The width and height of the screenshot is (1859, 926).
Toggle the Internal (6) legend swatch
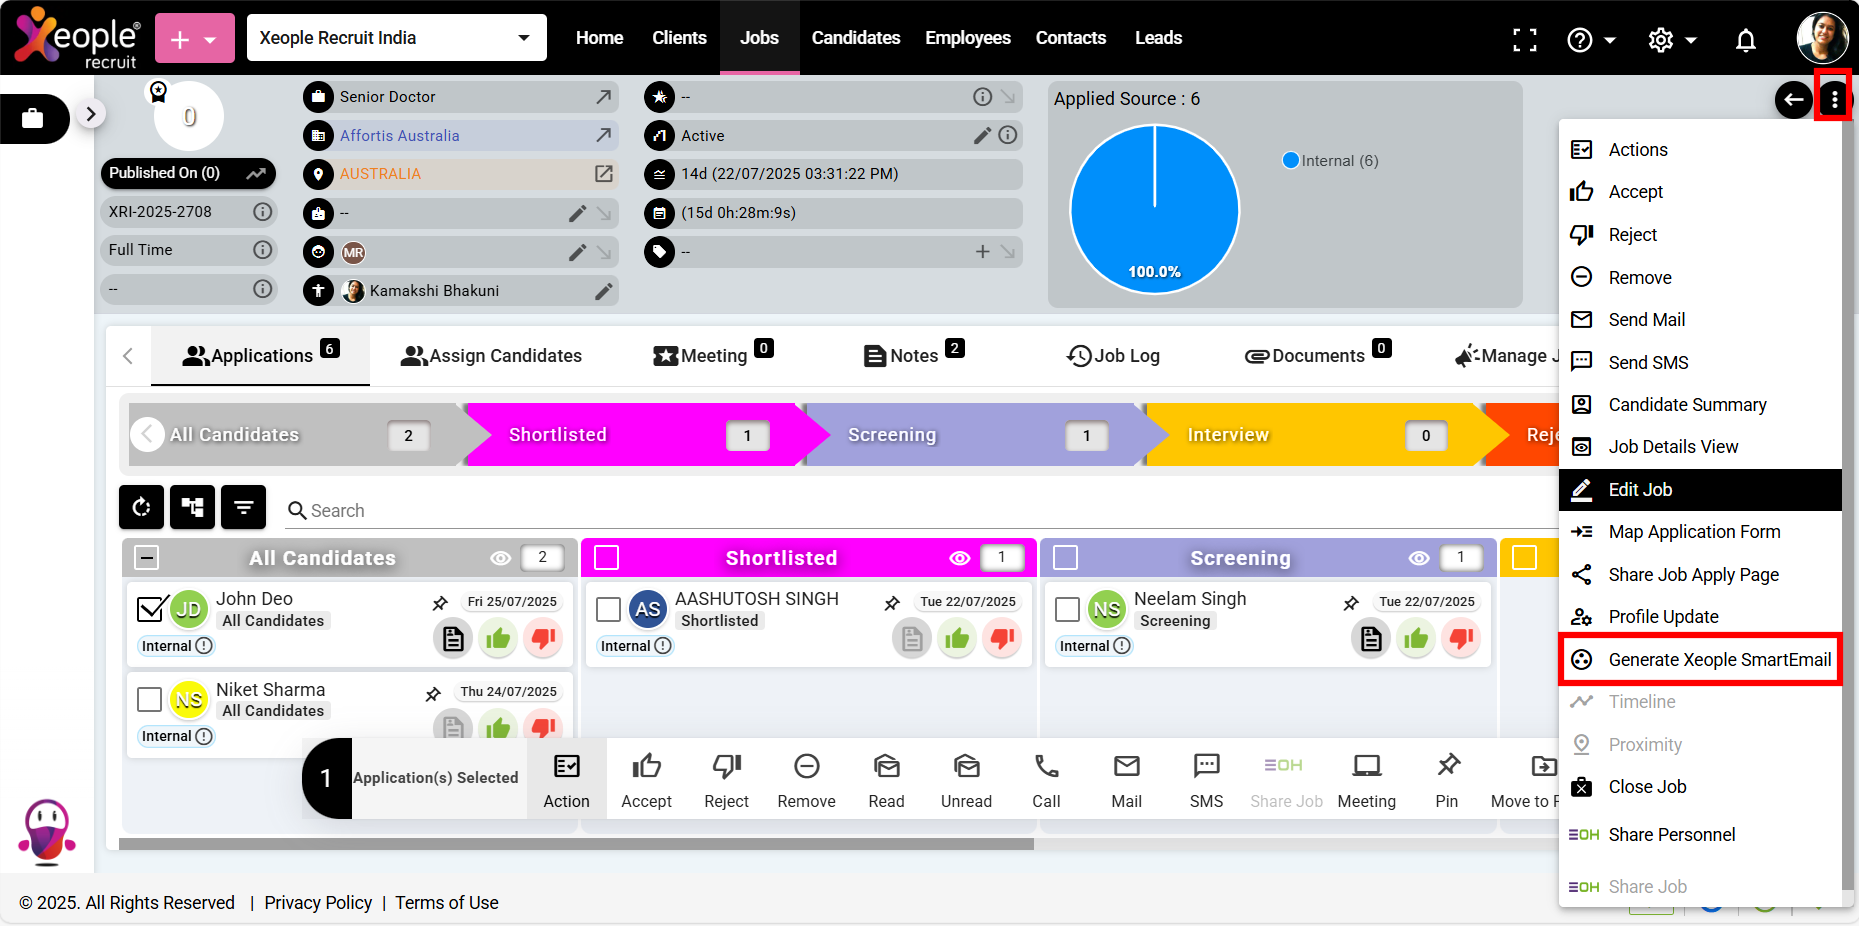(1290, 160)
